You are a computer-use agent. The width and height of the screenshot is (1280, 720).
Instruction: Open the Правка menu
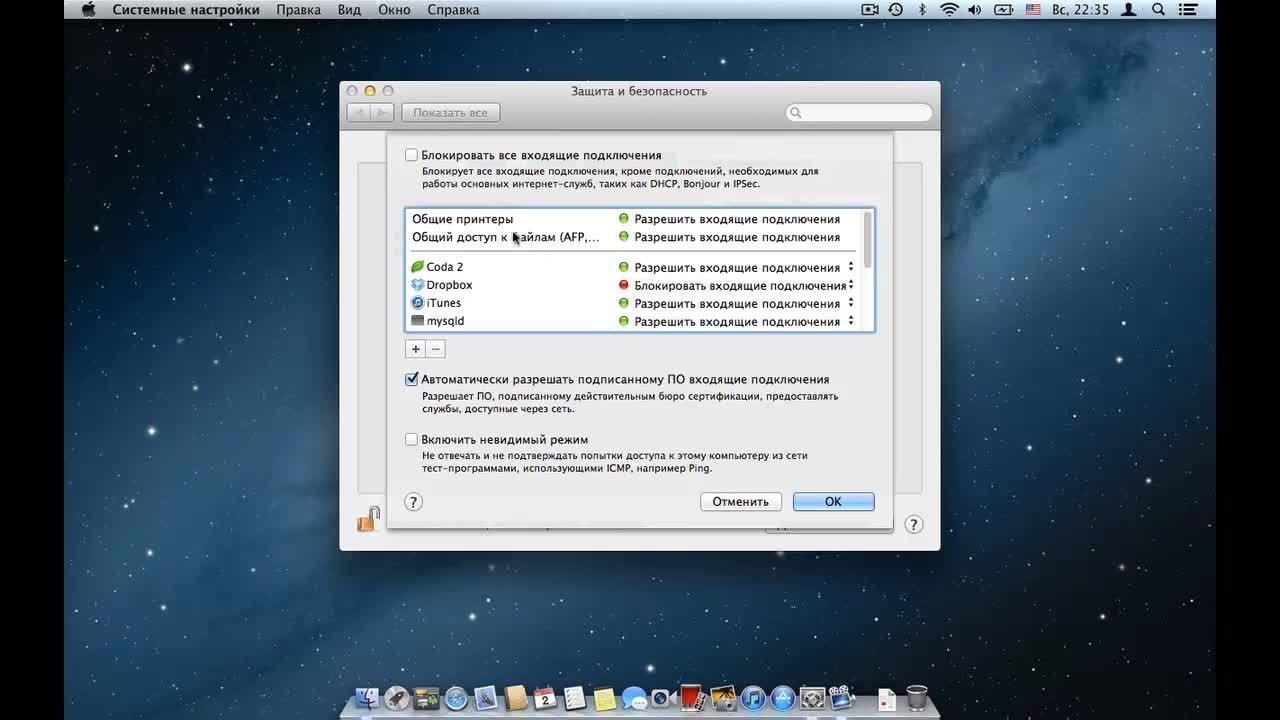point(298,9)
